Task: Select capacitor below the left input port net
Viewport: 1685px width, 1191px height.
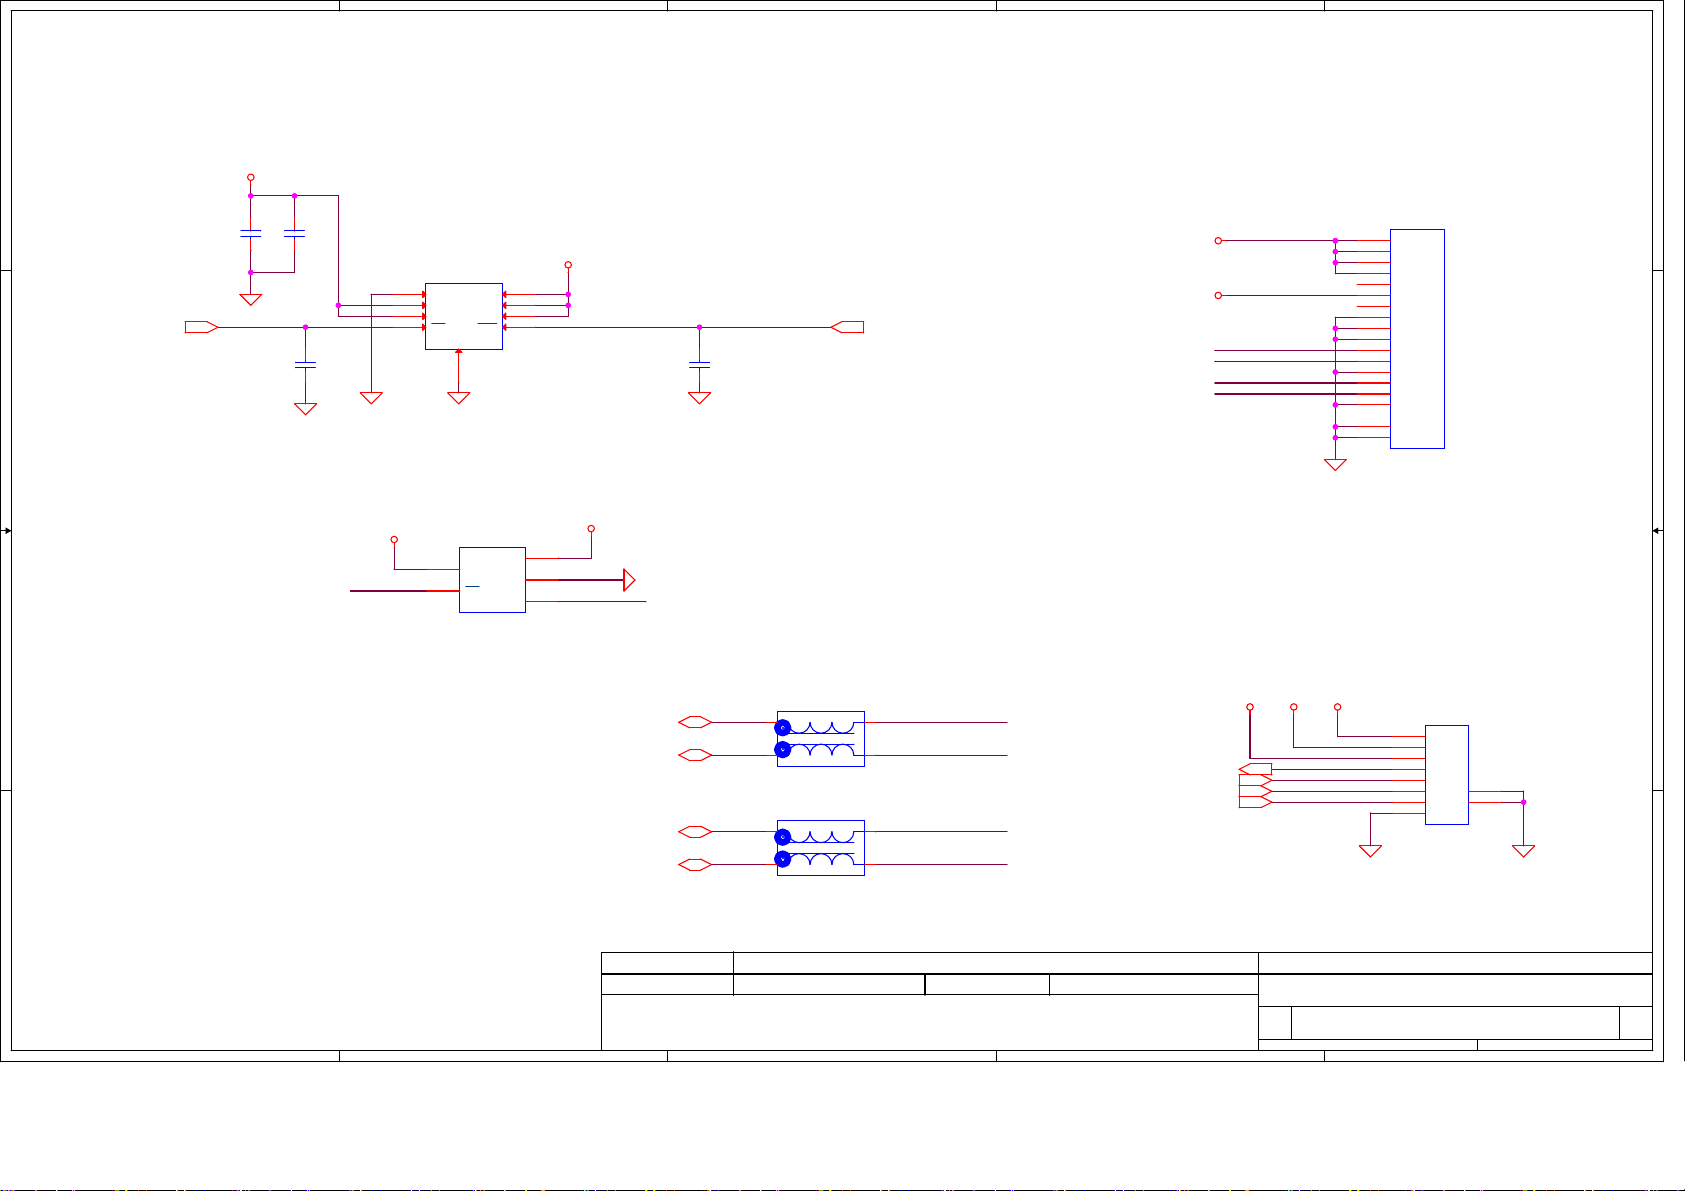Action: pyautogui.click(x=305, y=364)
